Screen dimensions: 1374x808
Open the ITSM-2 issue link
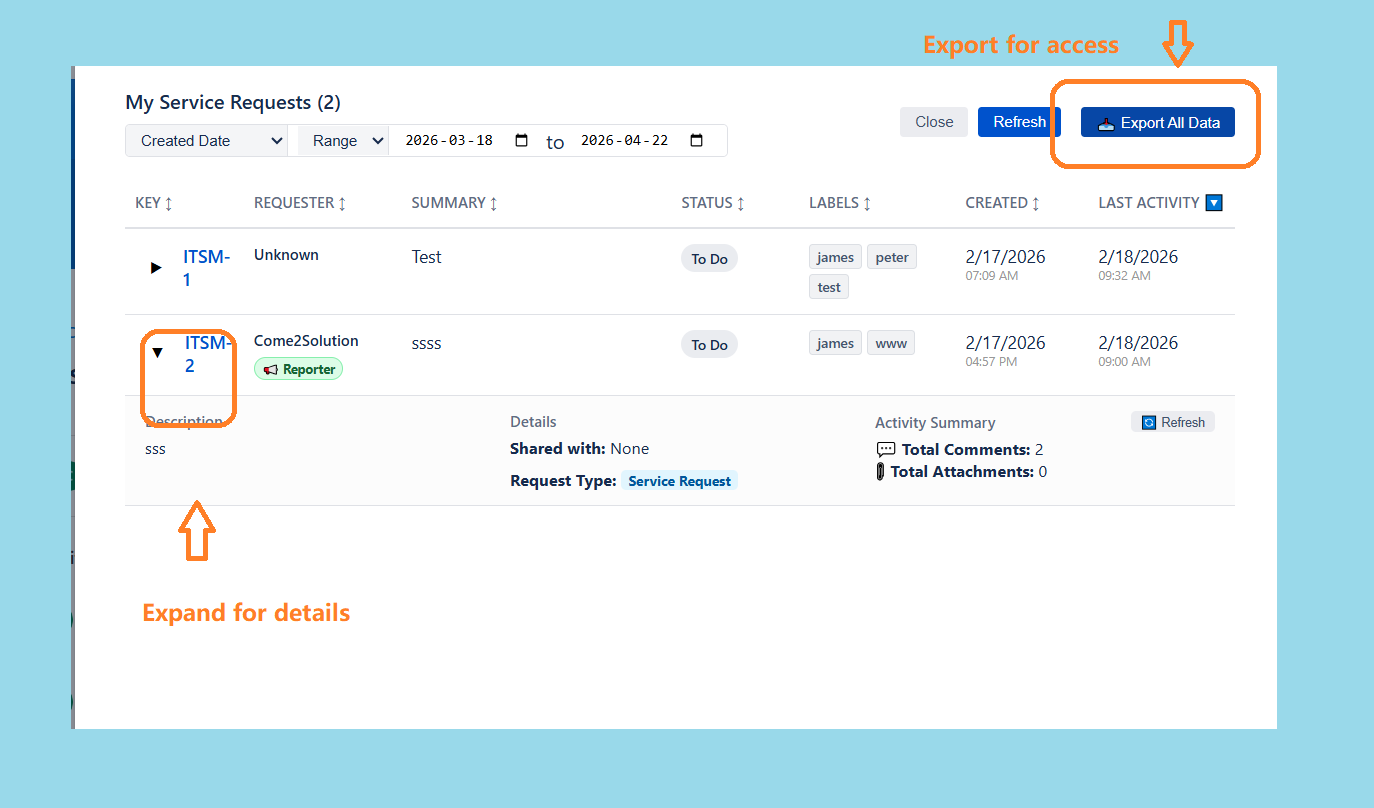pos(208,354)
